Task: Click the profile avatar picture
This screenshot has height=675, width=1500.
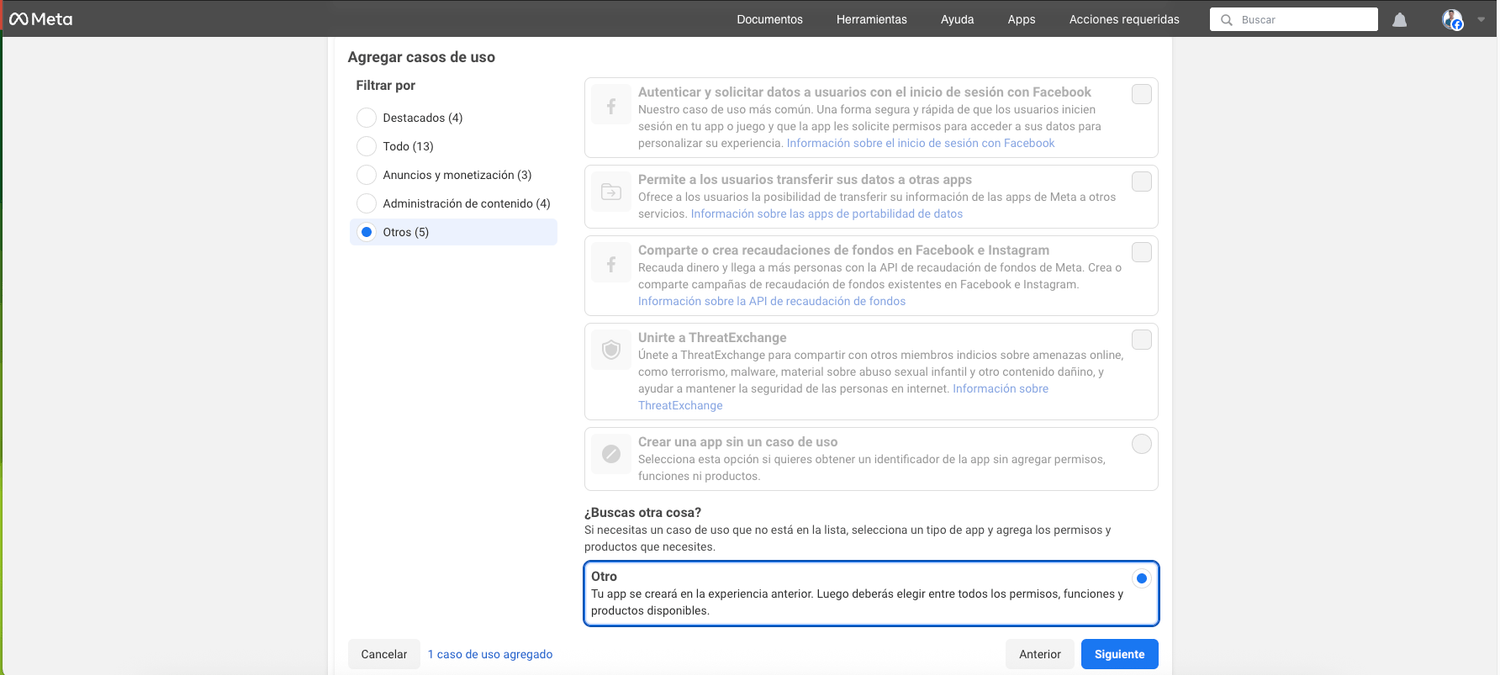Action: [1452, 19]
